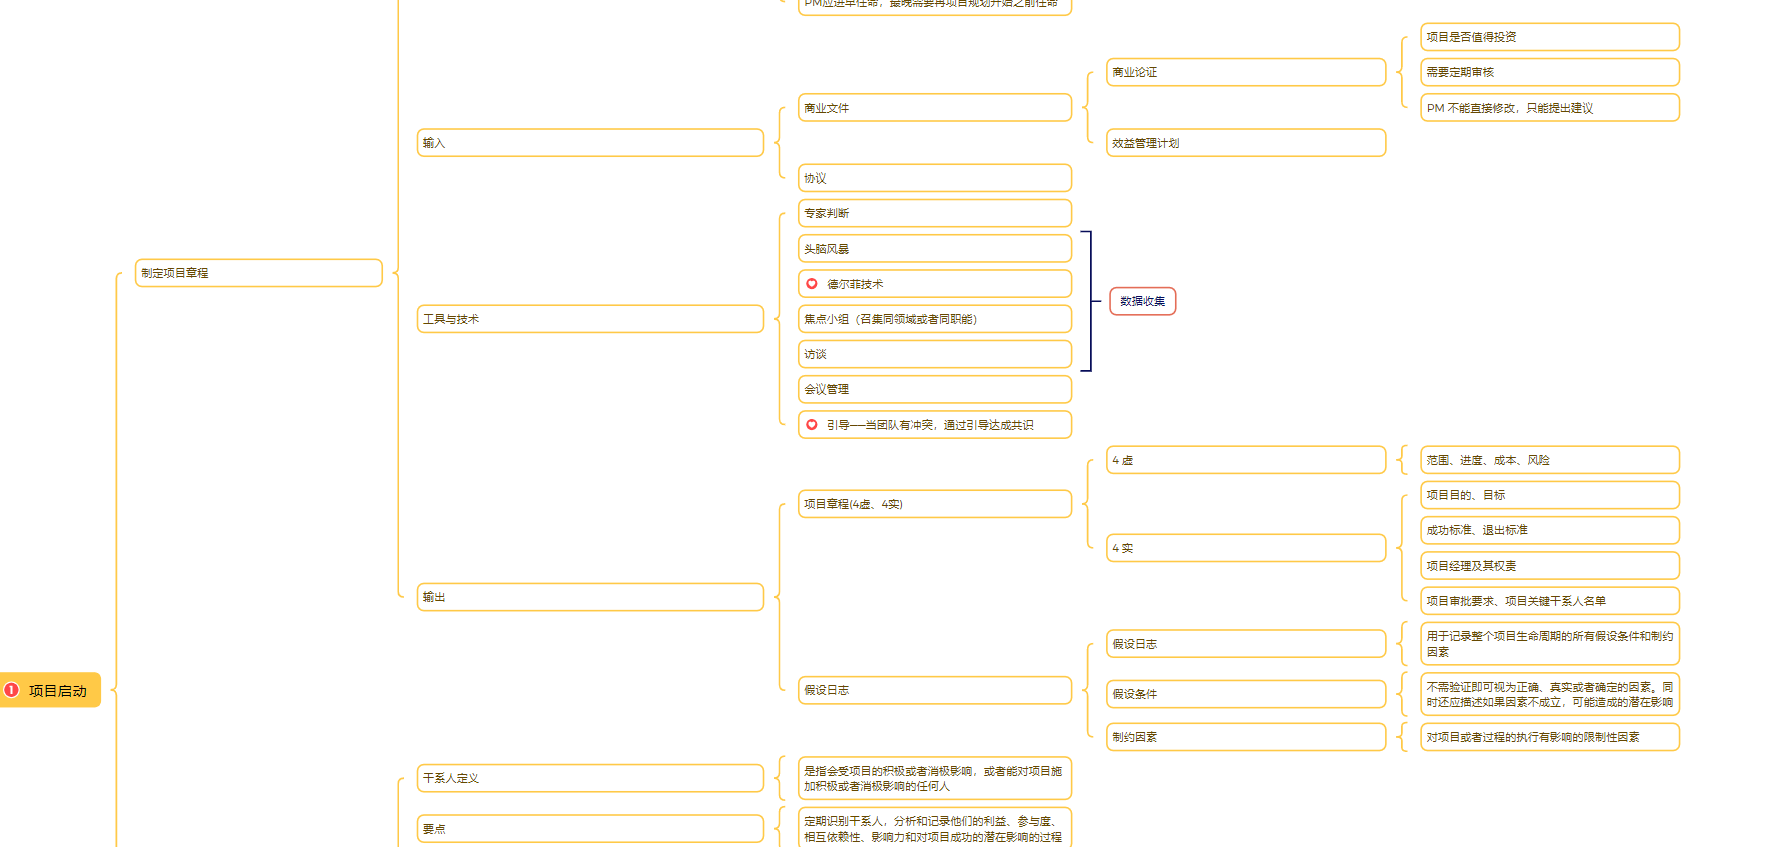Click the 4 实 node
The image size is (1775, 849).
point(1245,548)
